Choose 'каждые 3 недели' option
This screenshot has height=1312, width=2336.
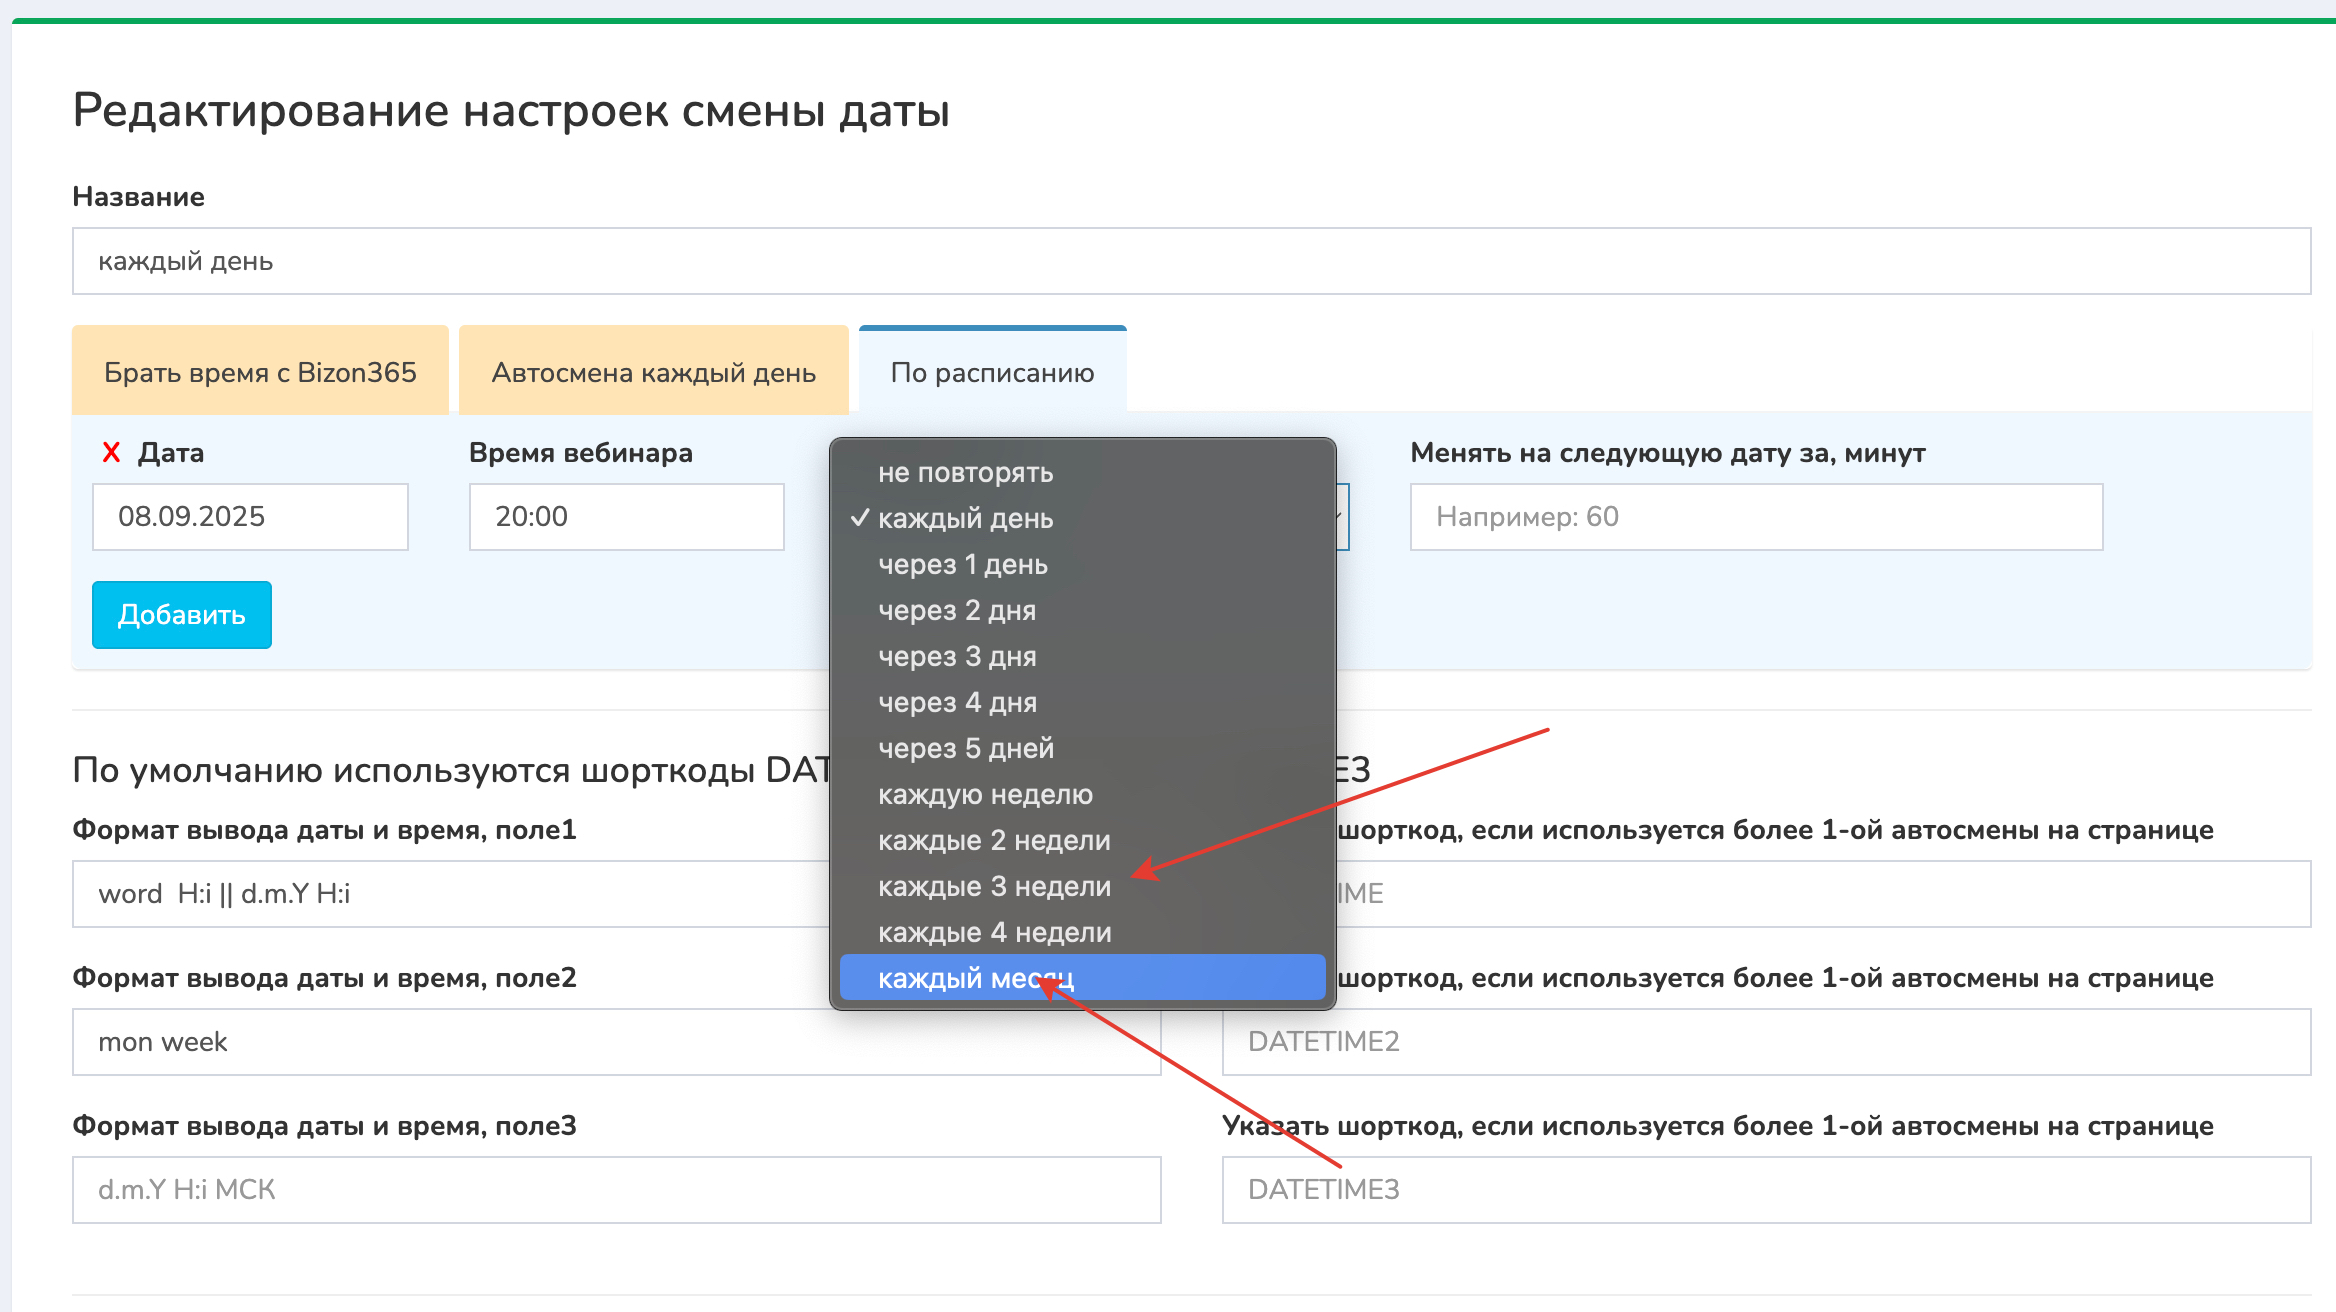pos(994,886)
